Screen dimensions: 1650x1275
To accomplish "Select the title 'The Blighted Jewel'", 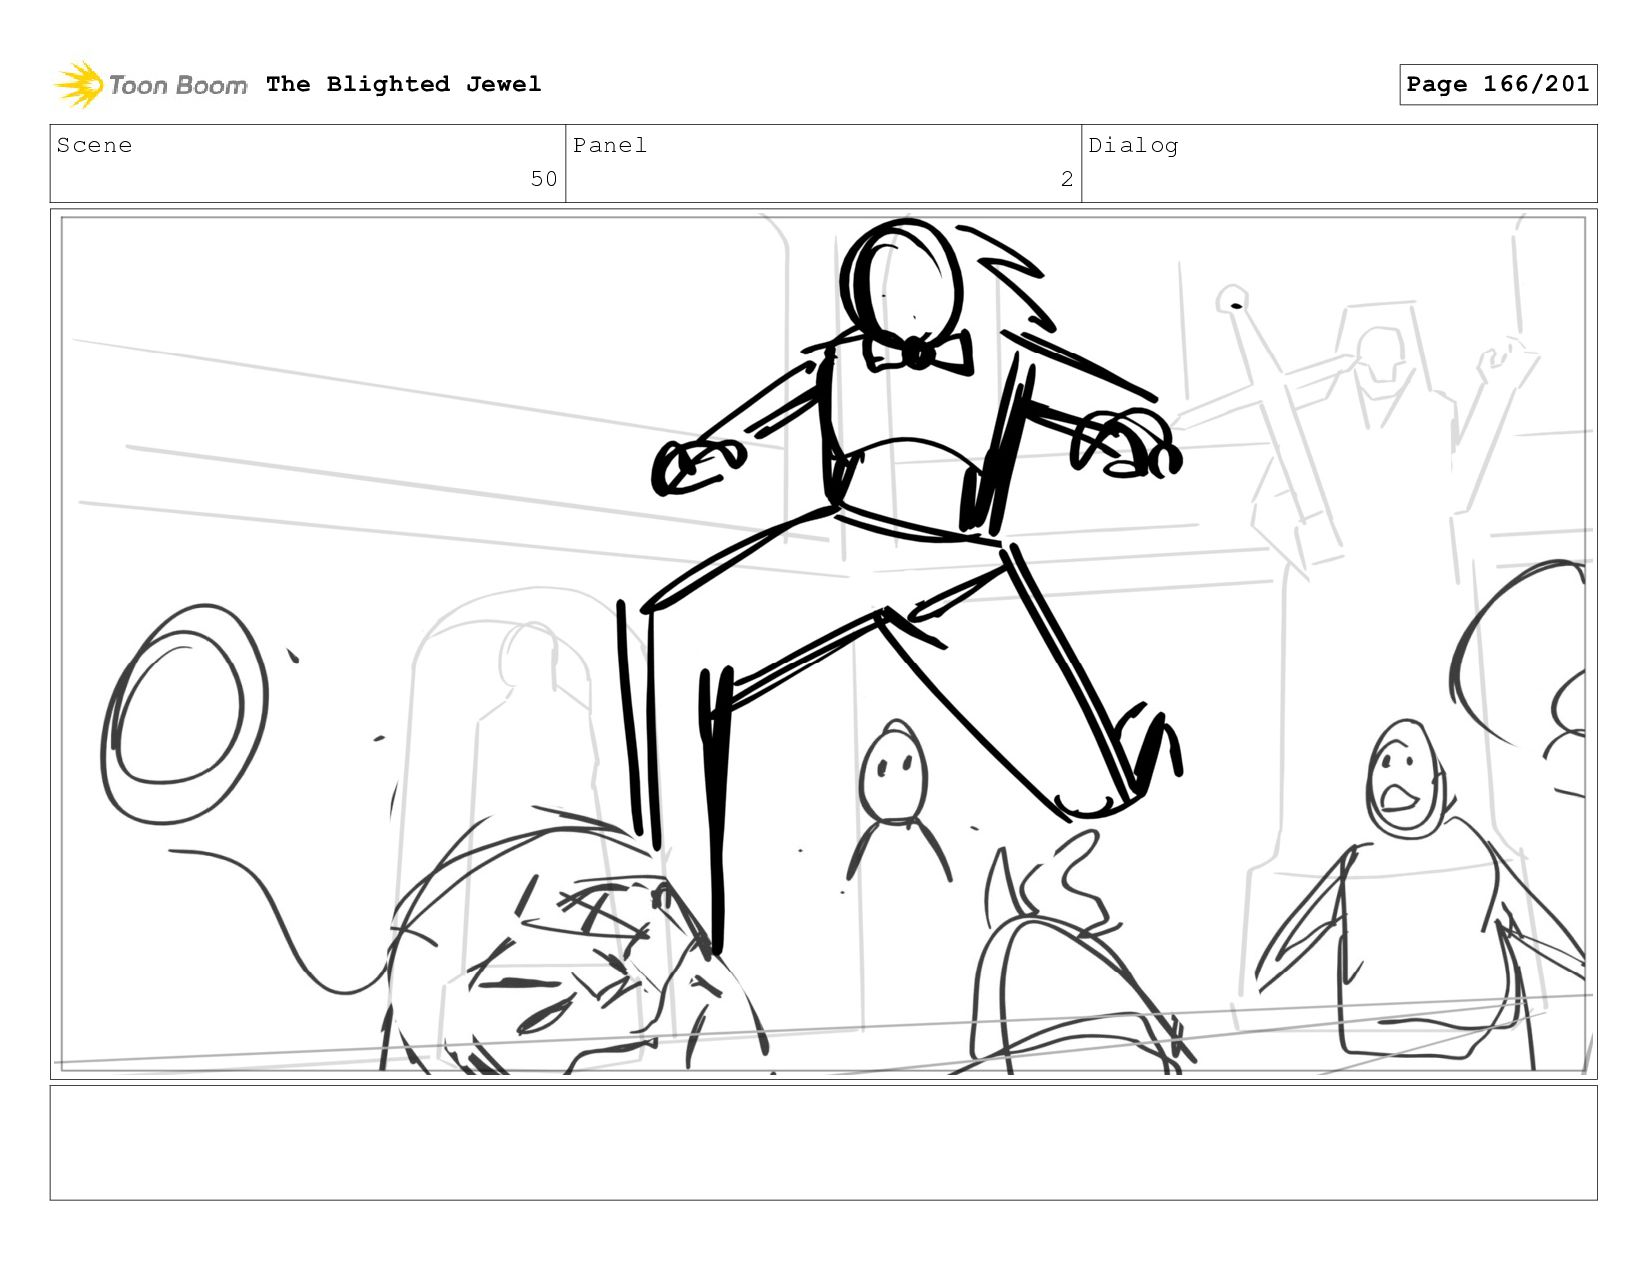I will [404, 84].
